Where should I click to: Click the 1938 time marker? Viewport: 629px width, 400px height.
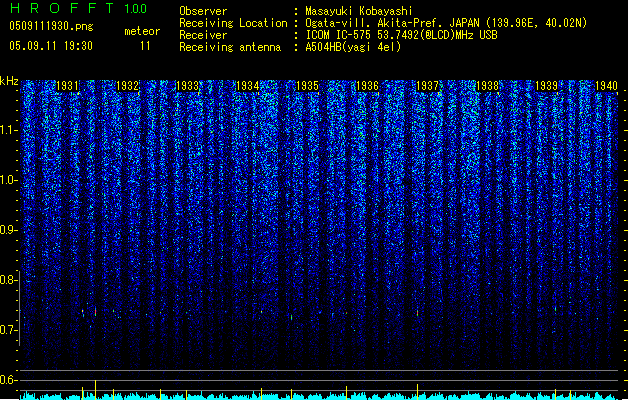[x=487, y=86]
